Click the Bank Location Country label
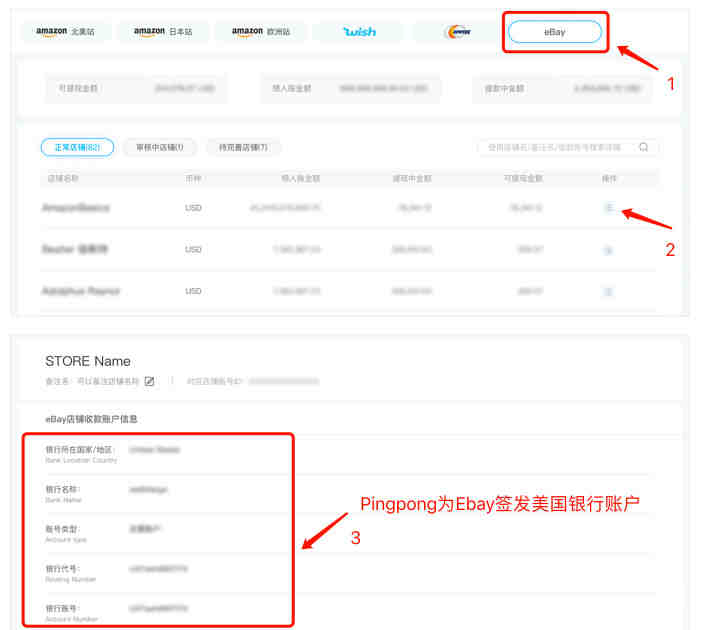 (x=81, y=460)
